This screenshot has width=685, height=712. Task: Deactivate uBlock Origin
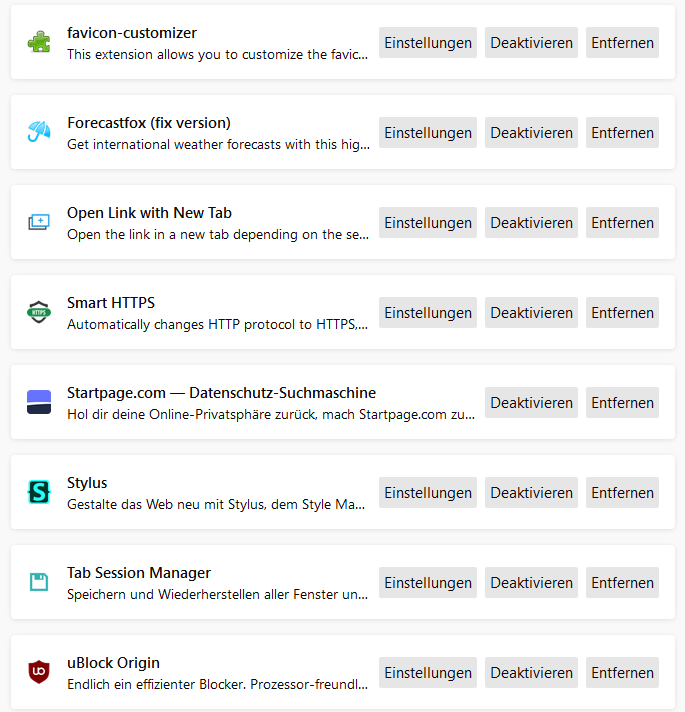coord(531,673)
